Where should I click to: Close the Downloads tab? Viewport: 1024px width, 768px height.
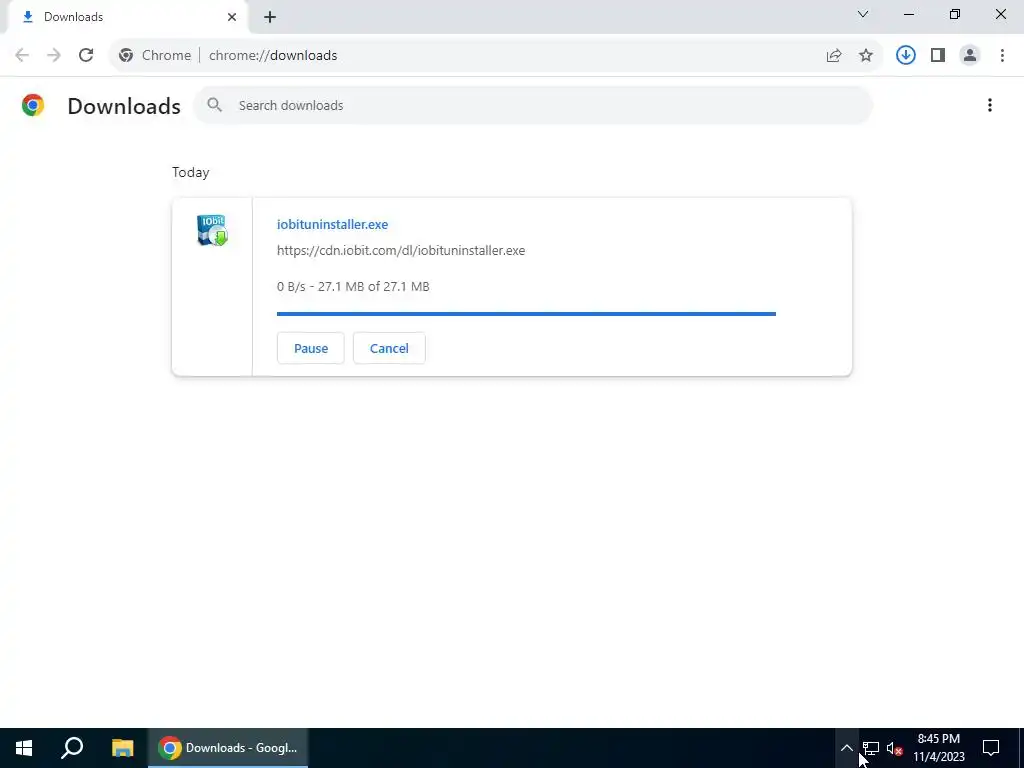coord(232,17)
